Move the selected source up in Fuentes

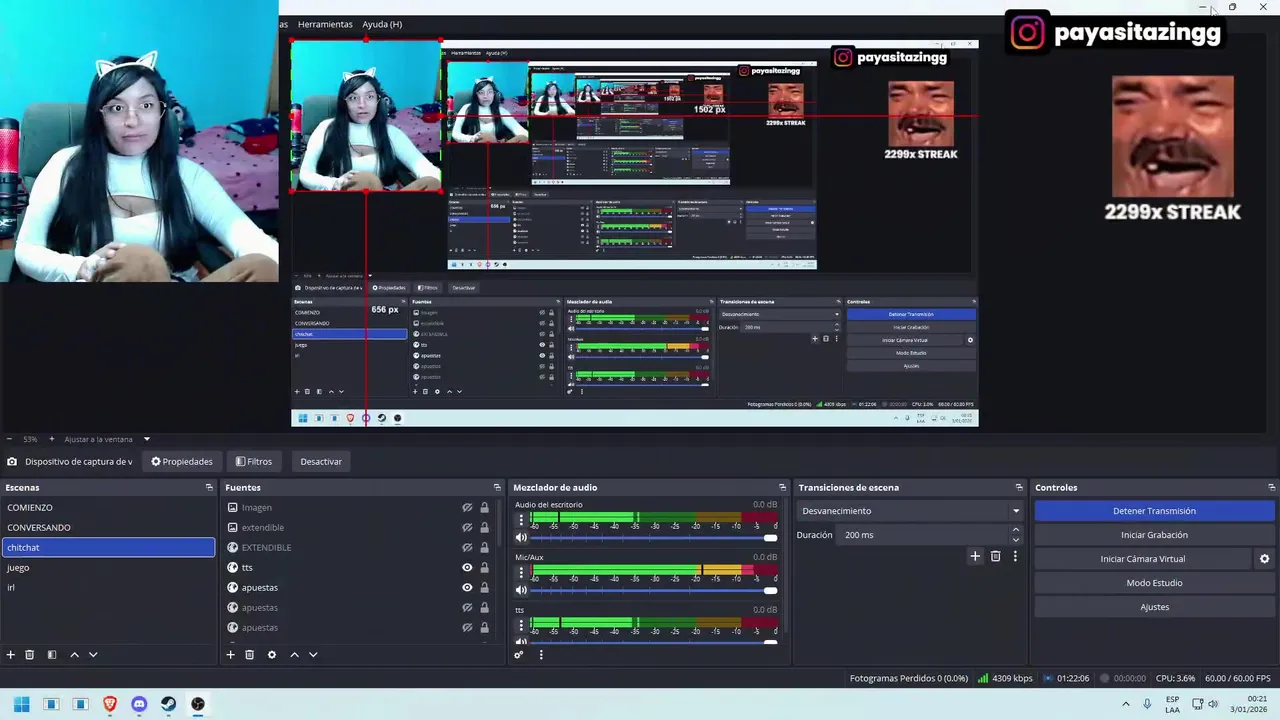(x=294, y=655)
